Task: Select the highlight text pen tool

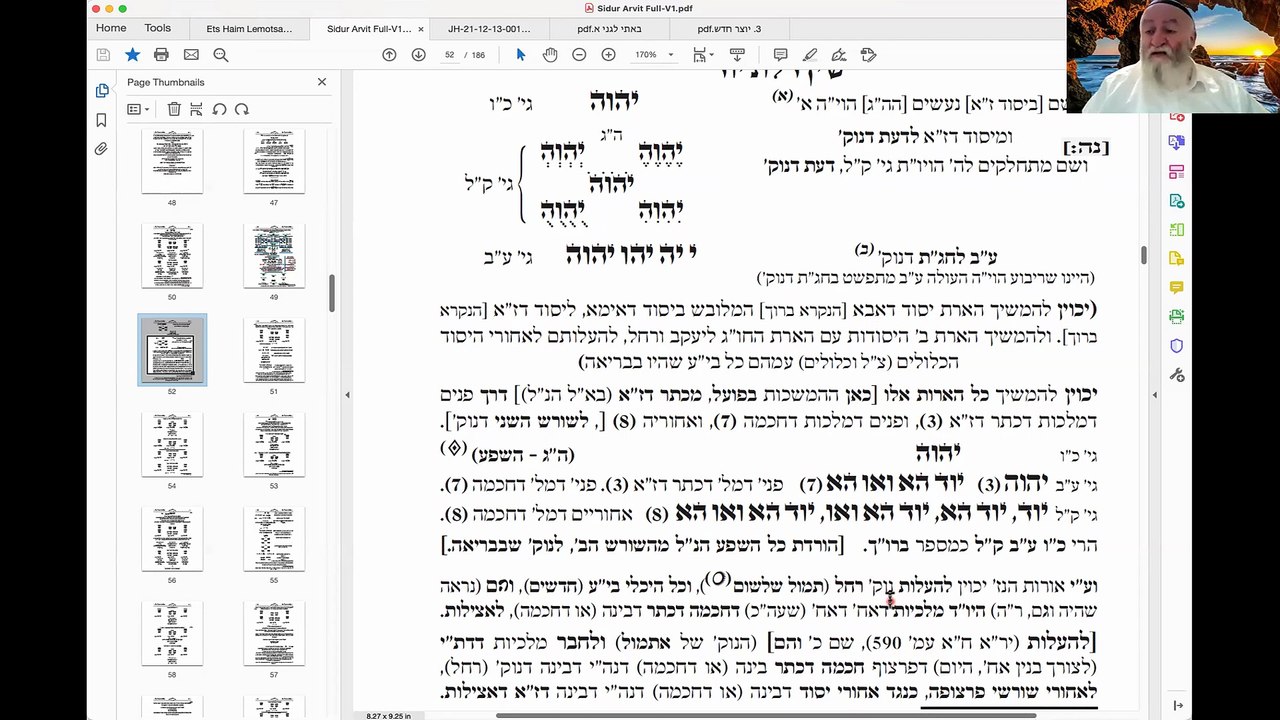Action: [x=810, y=55]
